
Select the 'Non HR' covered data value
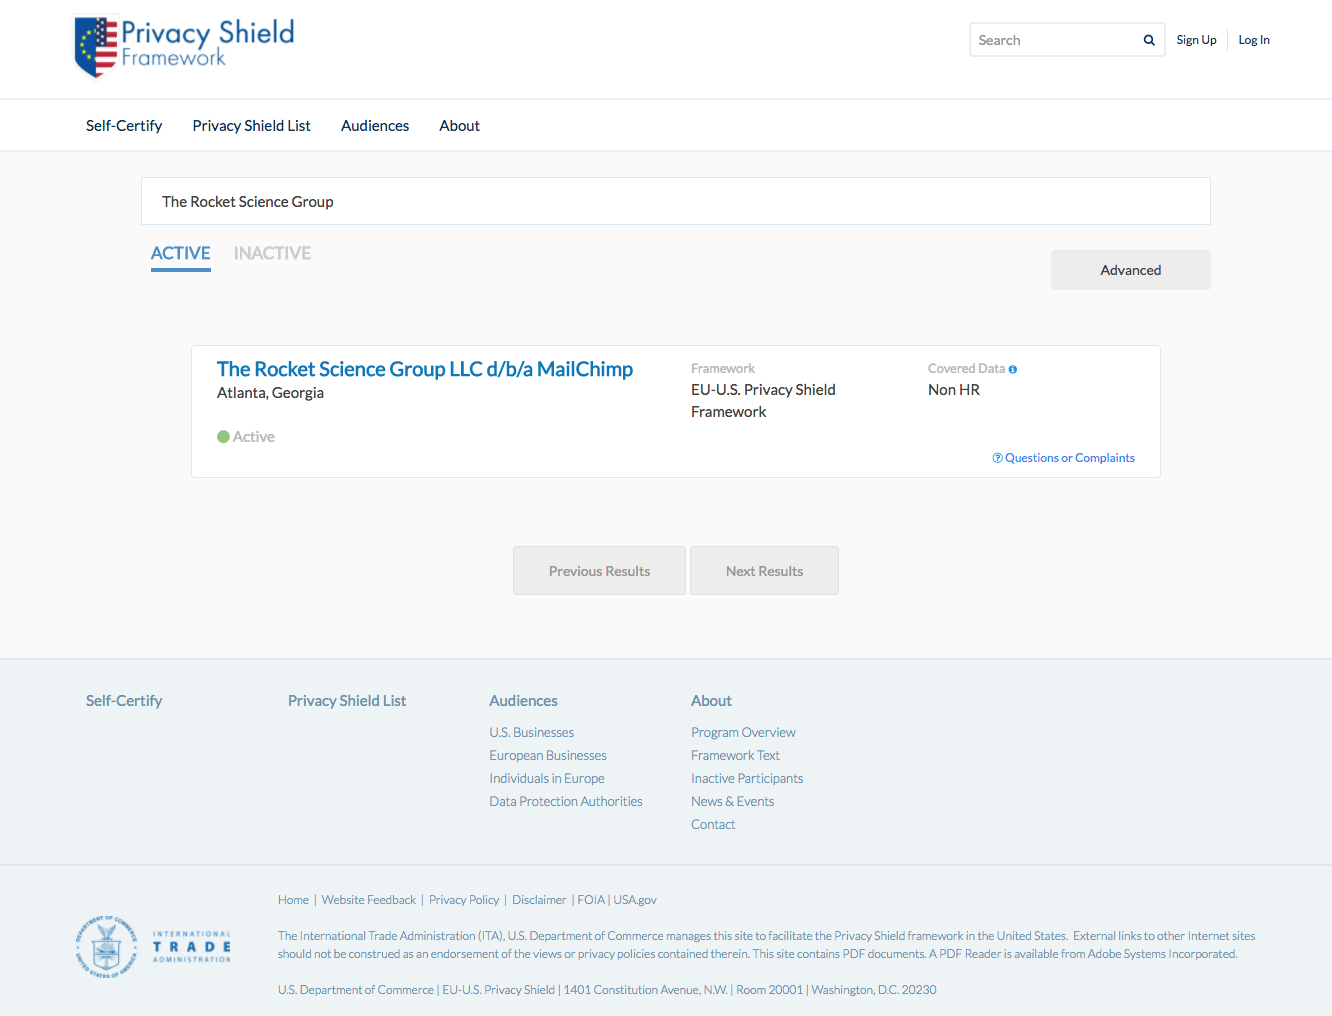pyautogui.click(x=954, y=390)
